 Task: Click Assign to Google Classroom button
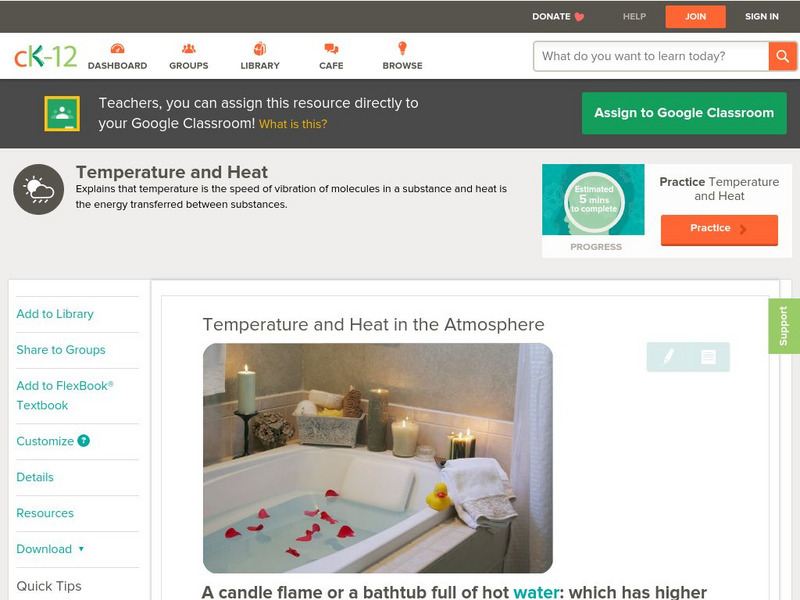click(x=684, y=113)
